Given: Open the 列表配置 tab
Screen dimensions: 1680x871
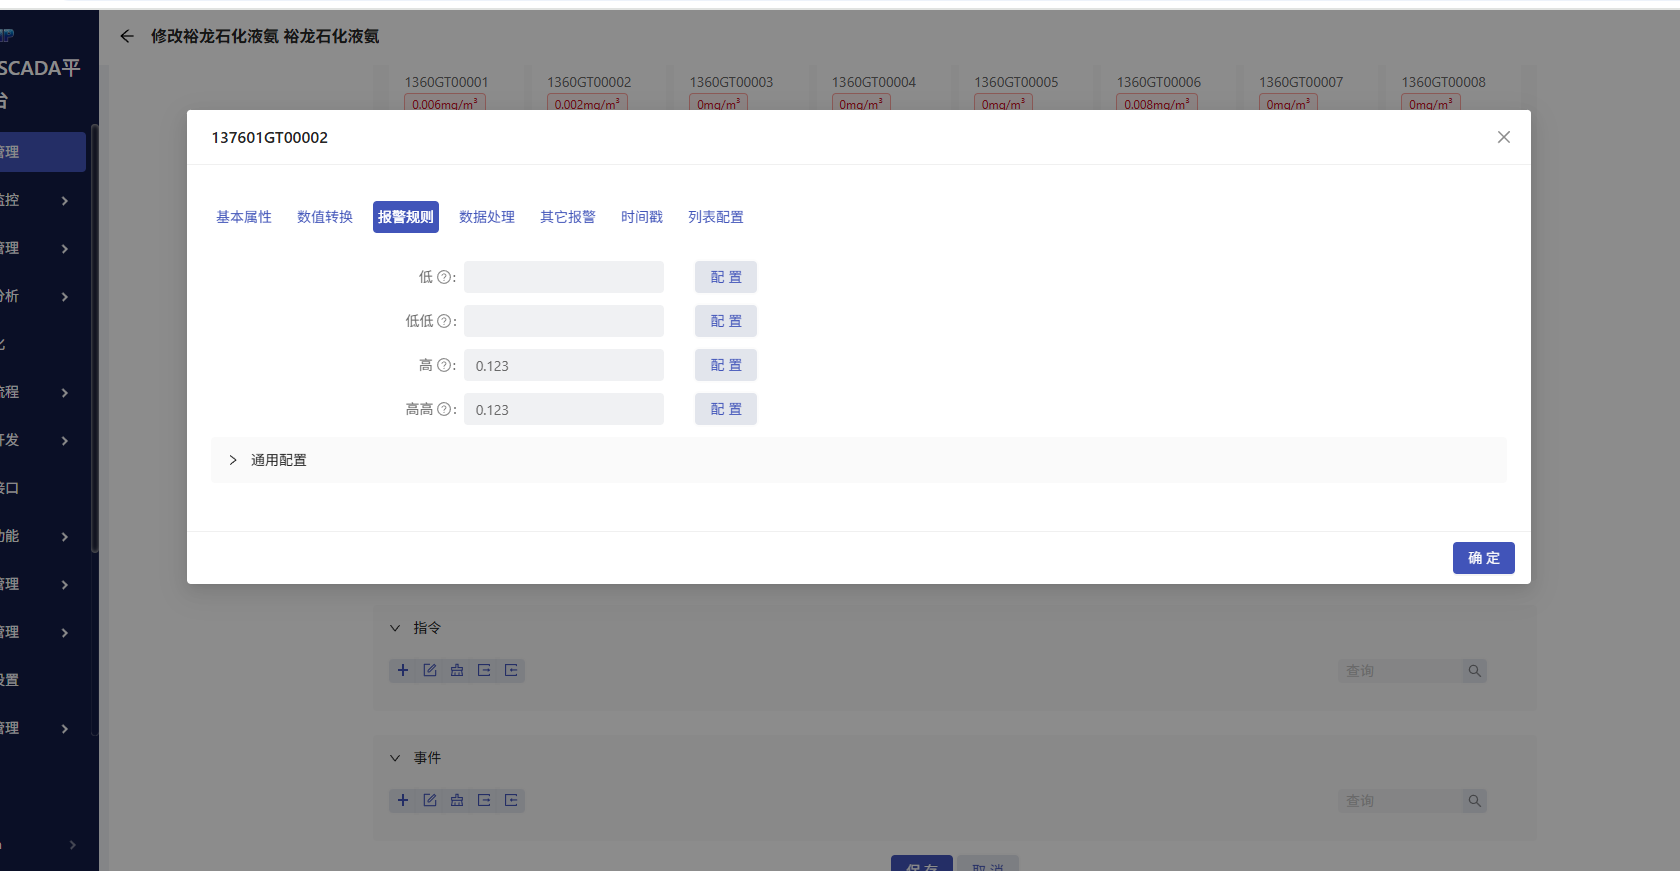Looking at the screenshot, I should [x=716, y=217].
